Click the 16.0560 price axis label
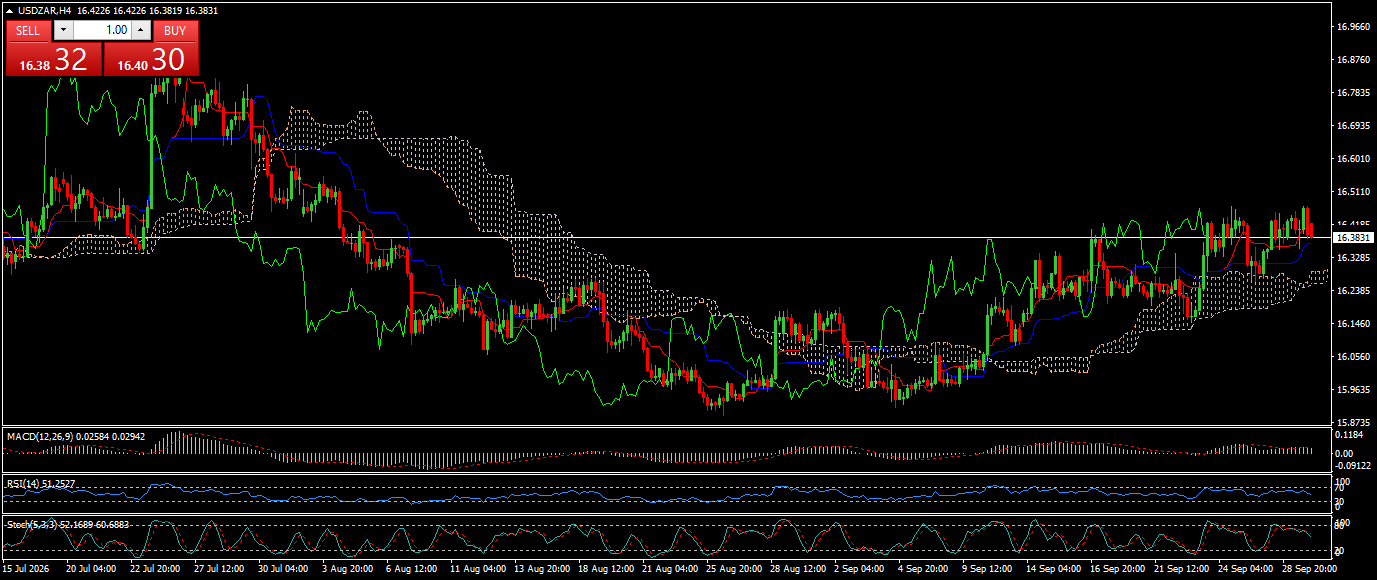The width and height of the screenshot is (1377, 580). [x=1353, y=357]
